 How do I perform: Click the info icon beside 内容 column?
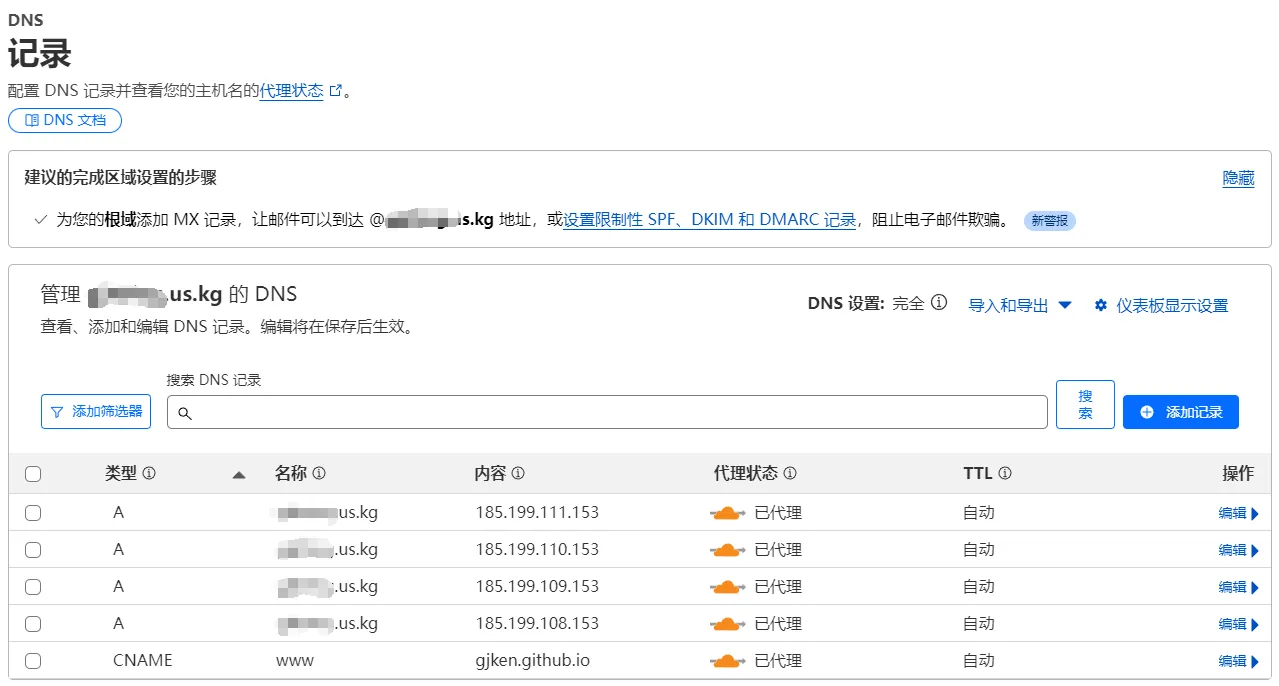point(518,474)
